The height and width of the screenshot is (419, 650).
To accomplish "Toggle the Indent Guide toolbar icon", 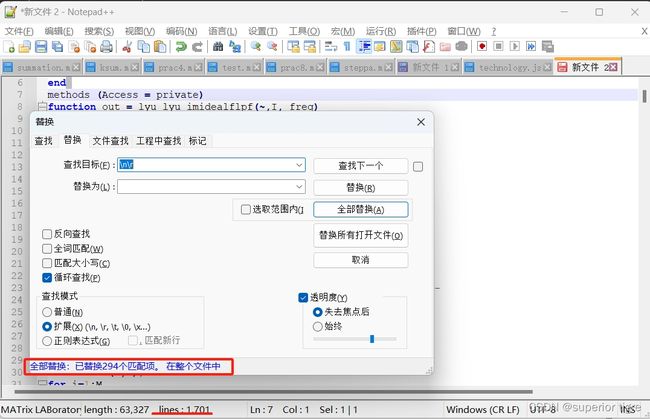I will [364, 47].
